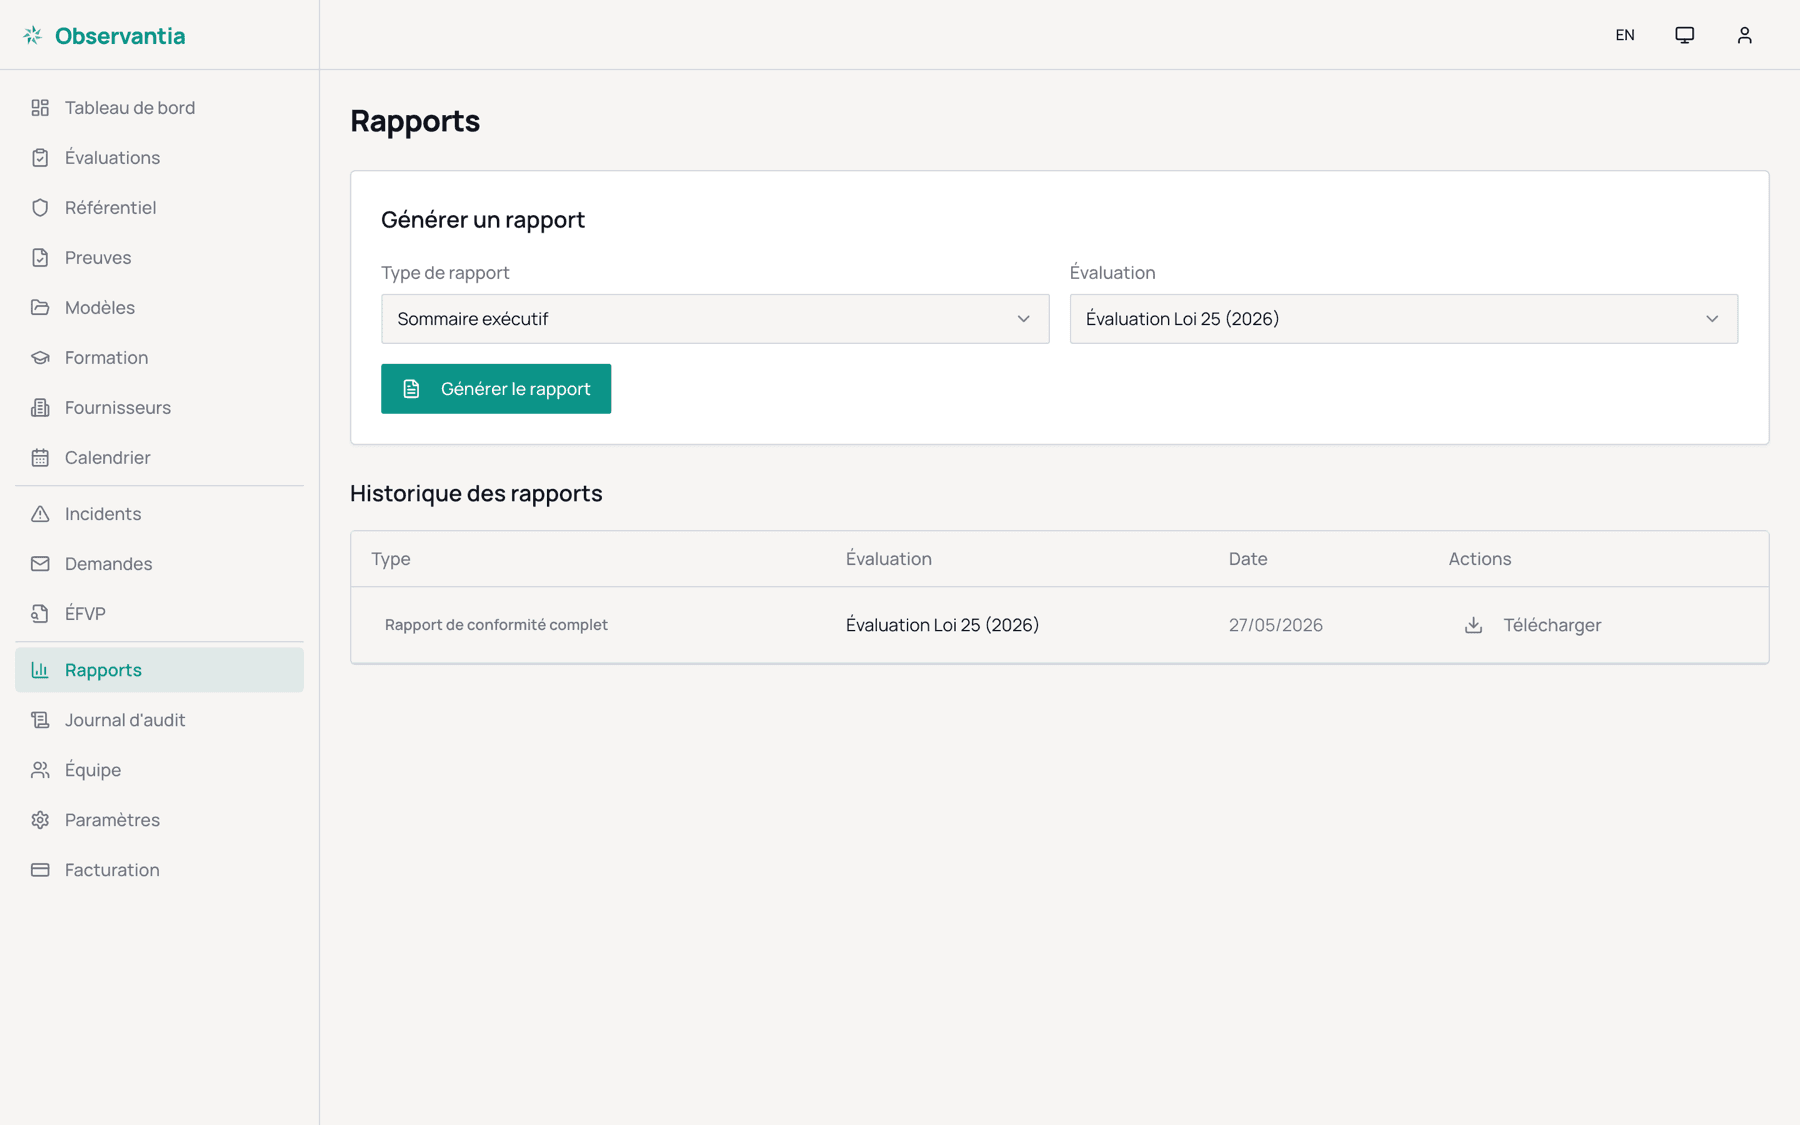The height and width of the screenshot is (1125, 1800).
Task: Go to Tableau de bord
Action: point(159,107)
